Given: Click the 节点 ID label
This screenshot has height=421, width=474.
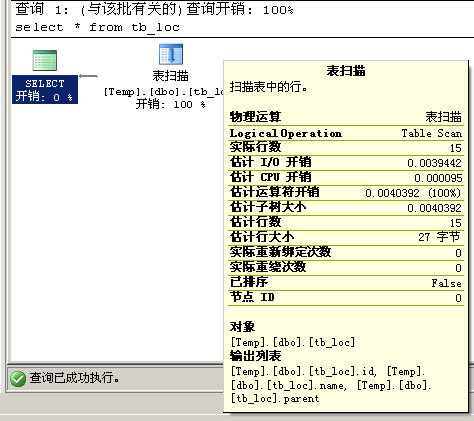Looking at the screenshot, I should coord(252,297).
